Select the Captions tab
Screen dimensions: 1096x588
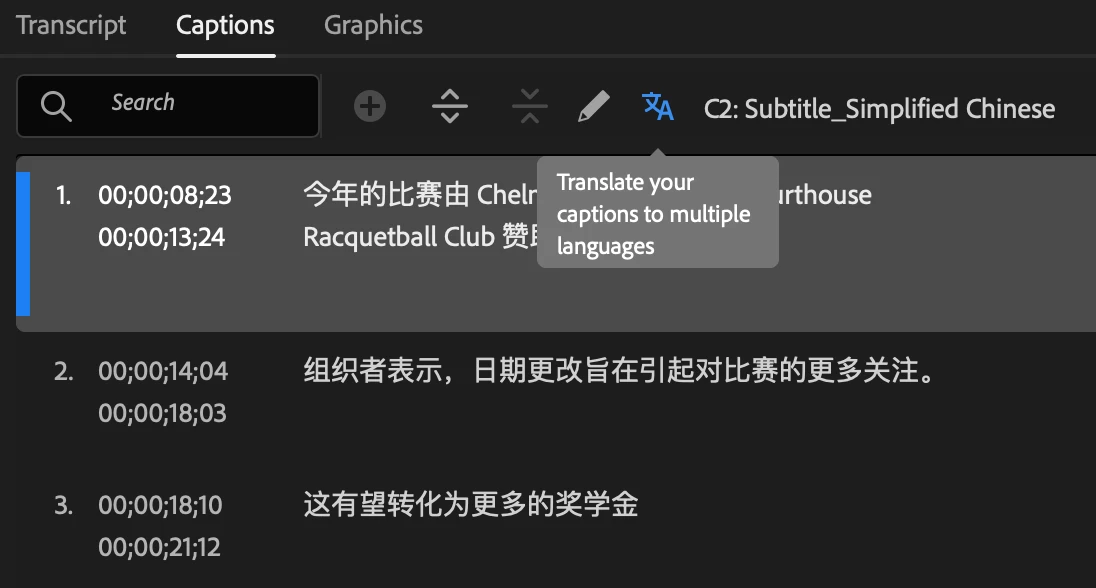[x=225, y=25]
